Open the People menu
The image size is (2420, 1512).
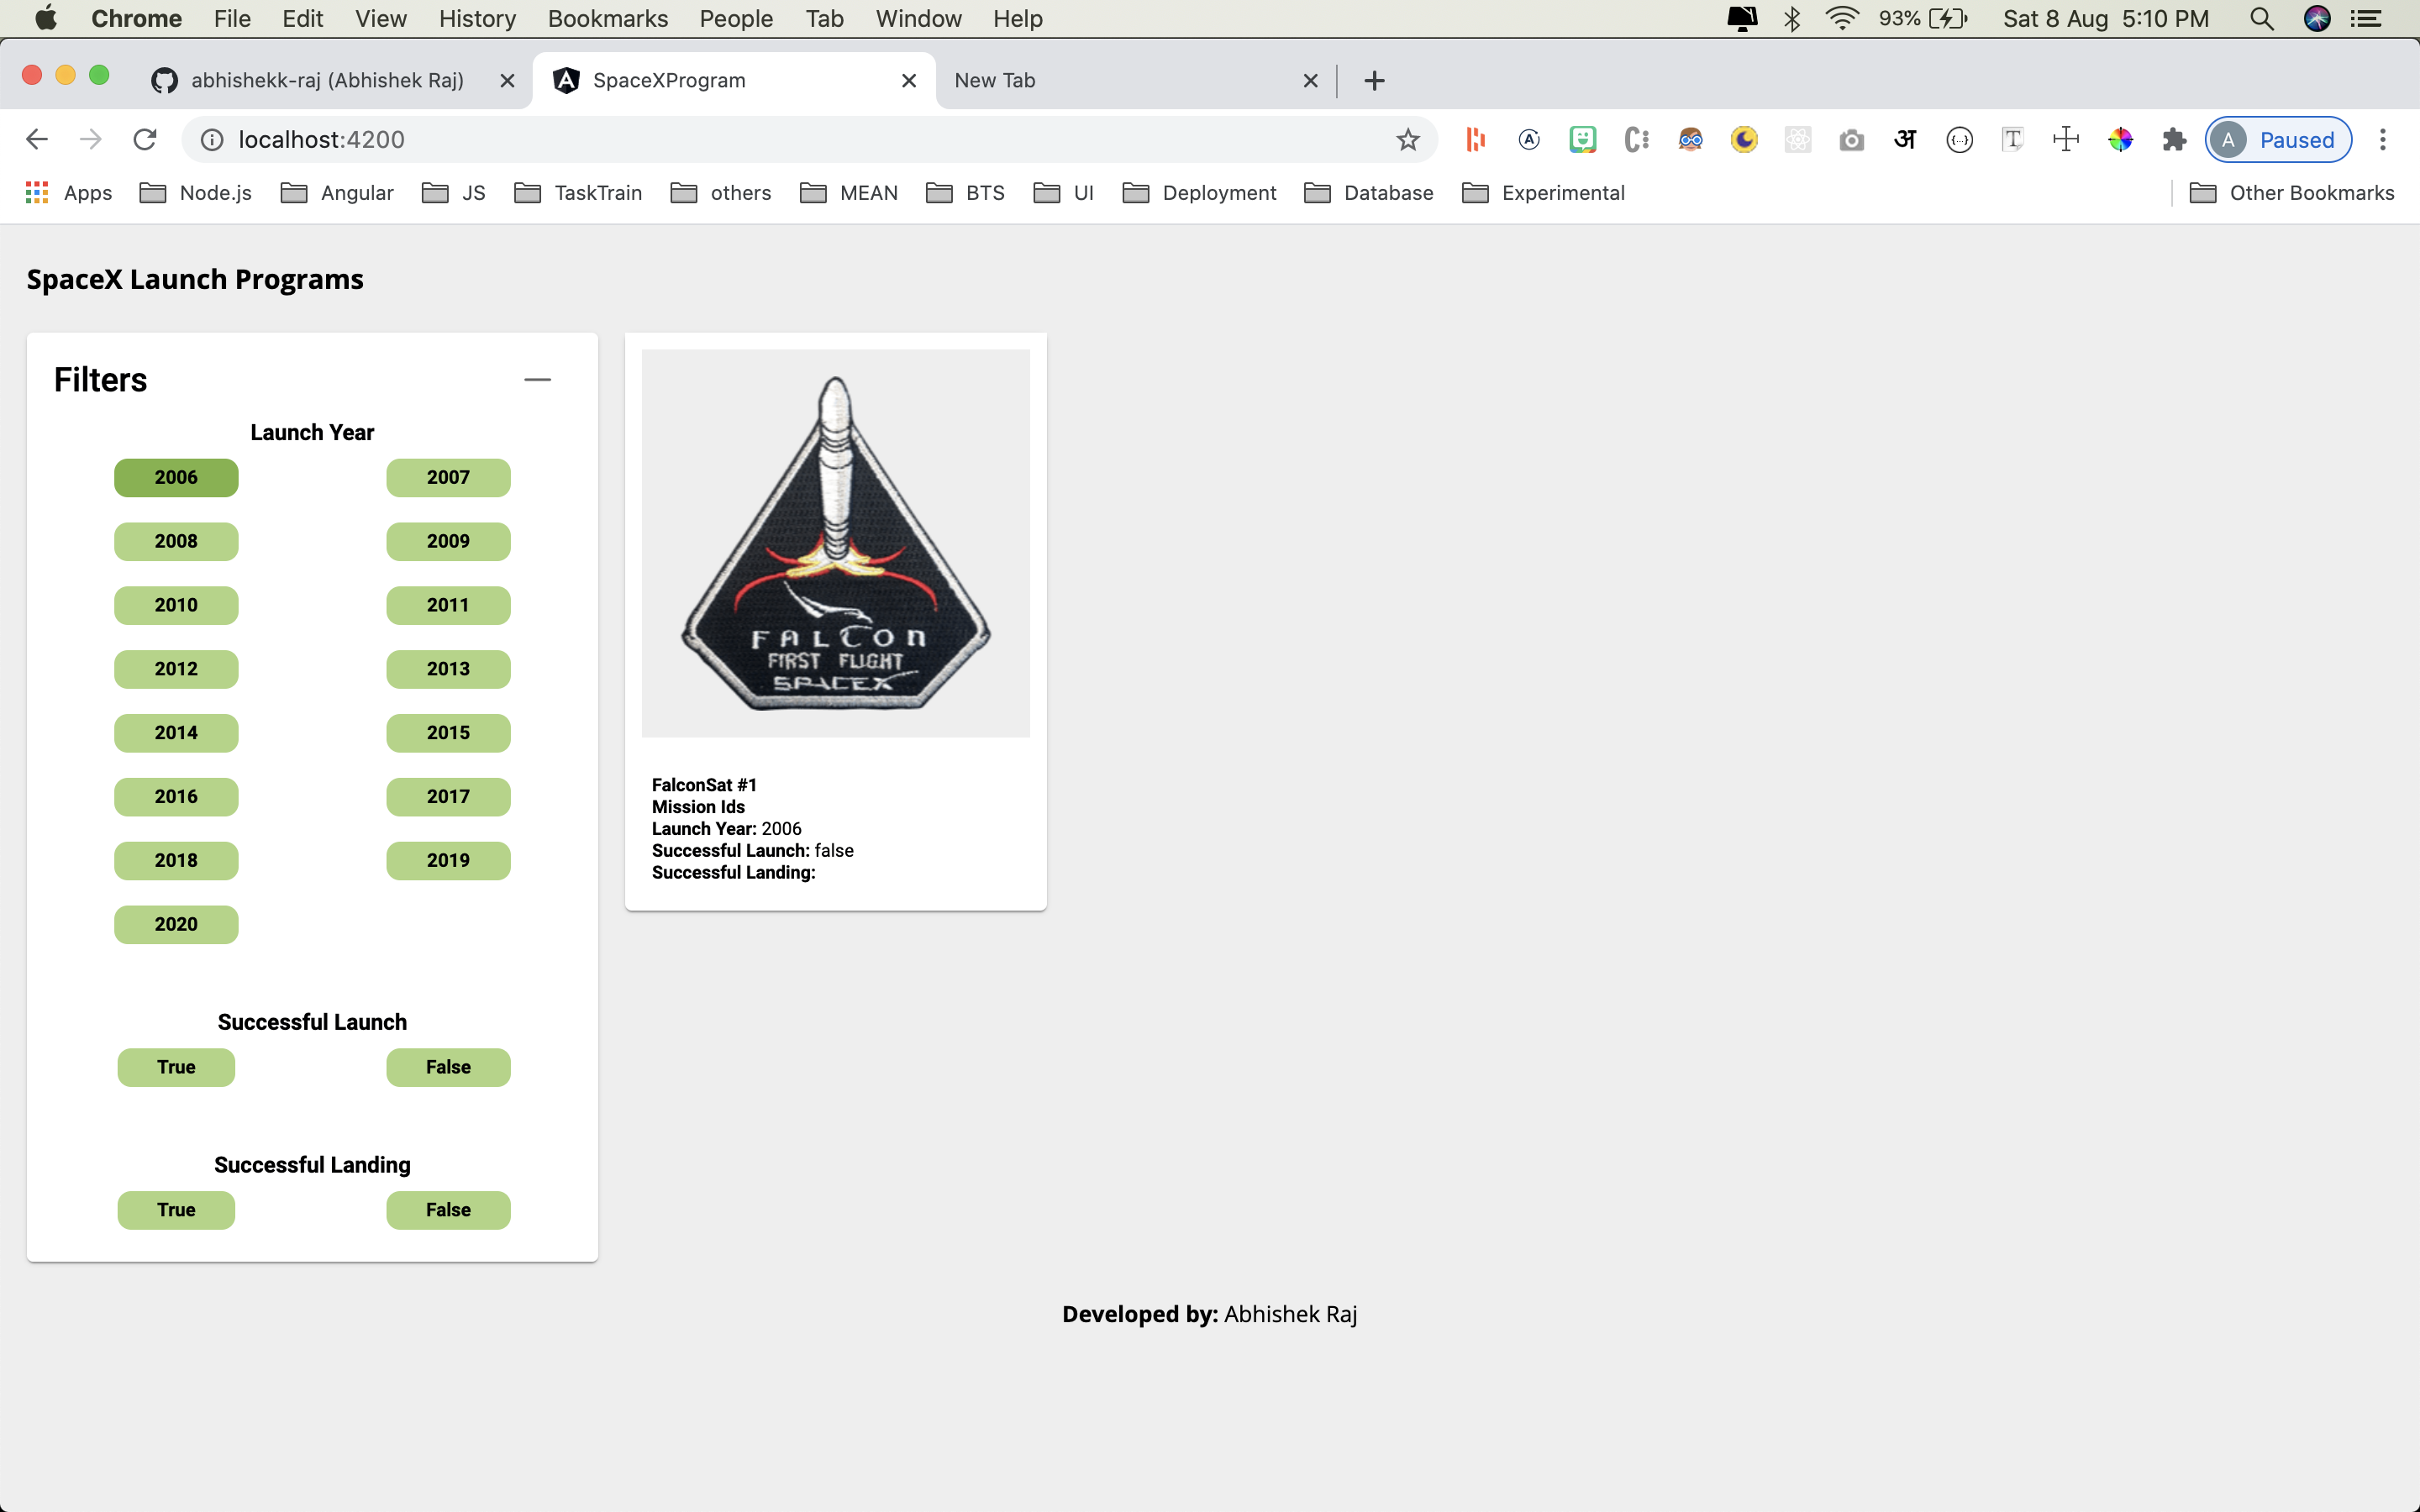[x=736, y=18]
